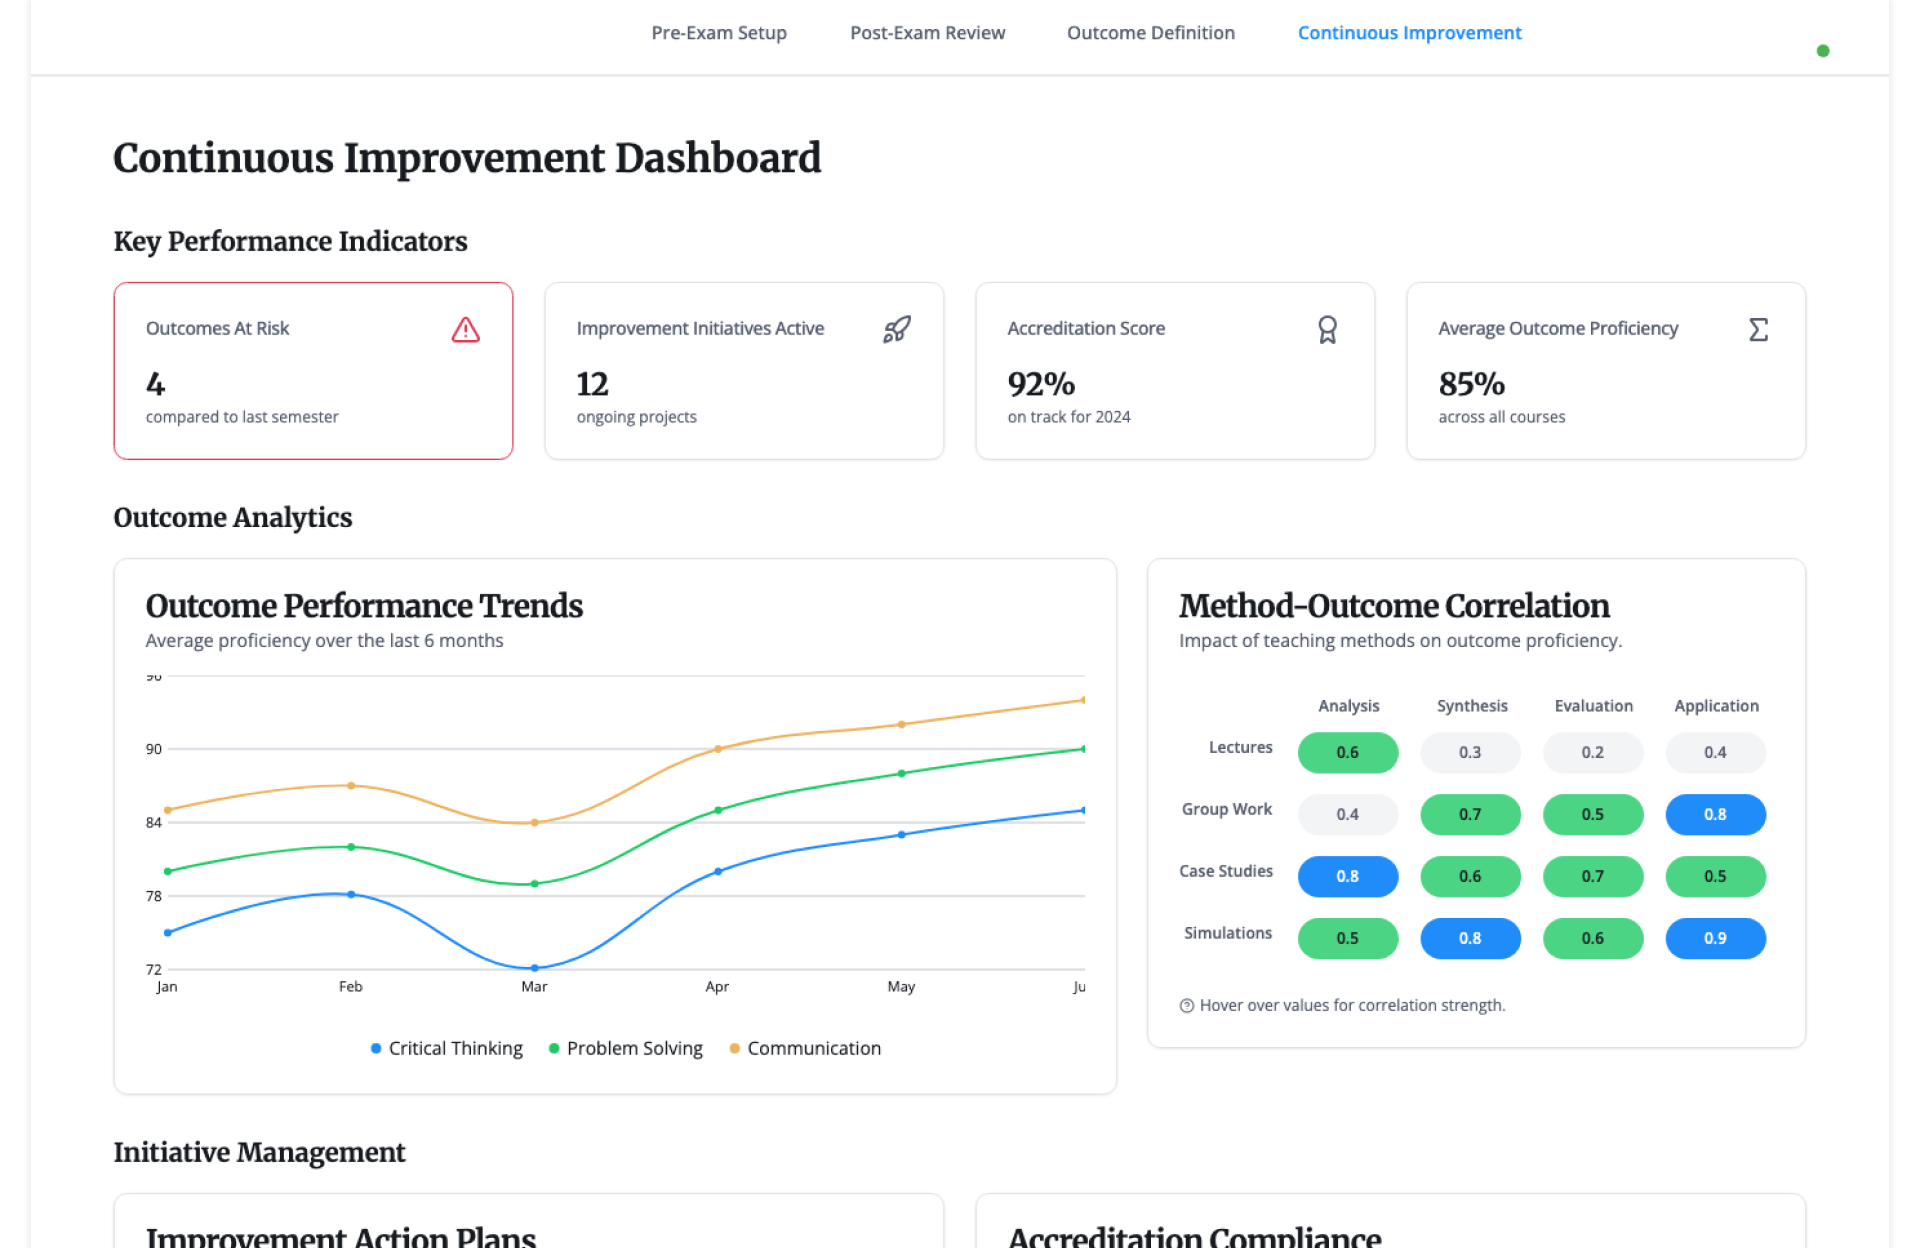This screenshot has height=1248, width=1920.
Task: Click the rocket icon on Improvement Initiatives card
Action: pos(897,330)
